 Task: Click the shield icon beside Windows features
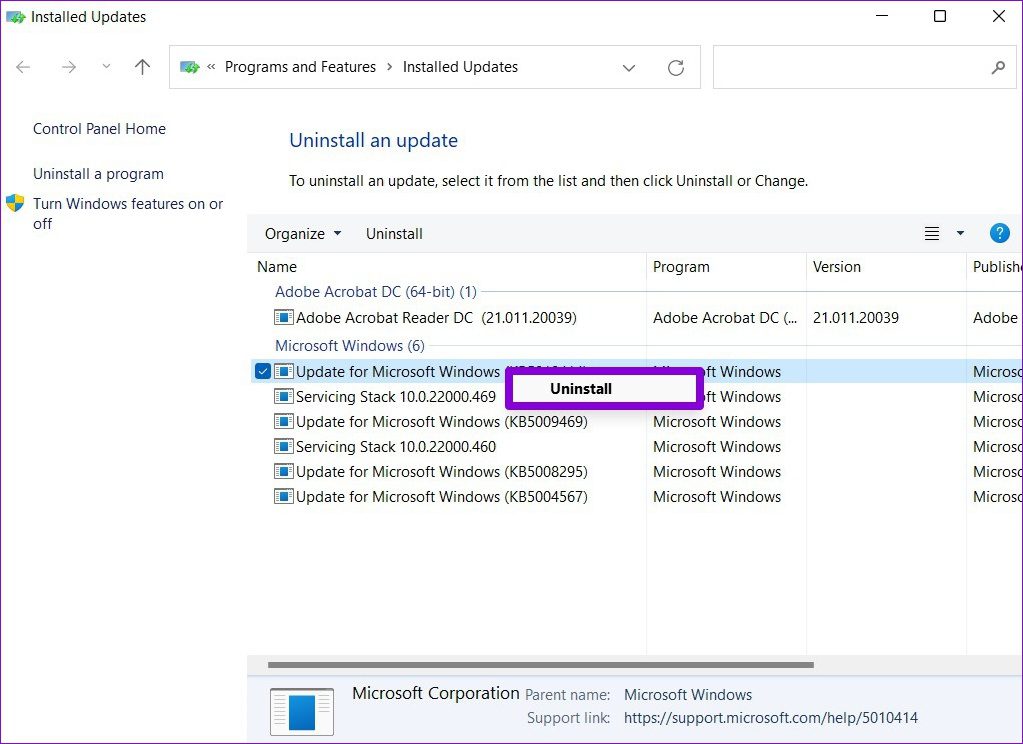(x=15, y=203)
